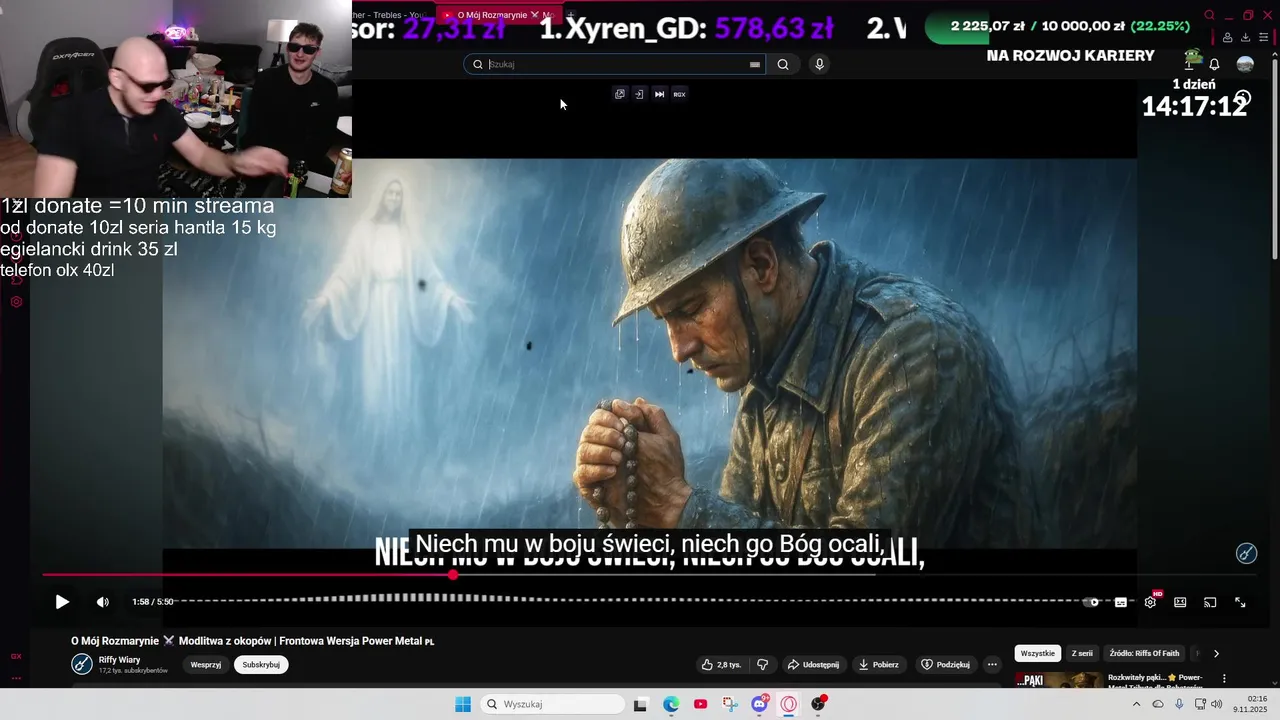Open sidebar three-dots setup
Viewport: 1280px width, 720px height.
16,678
